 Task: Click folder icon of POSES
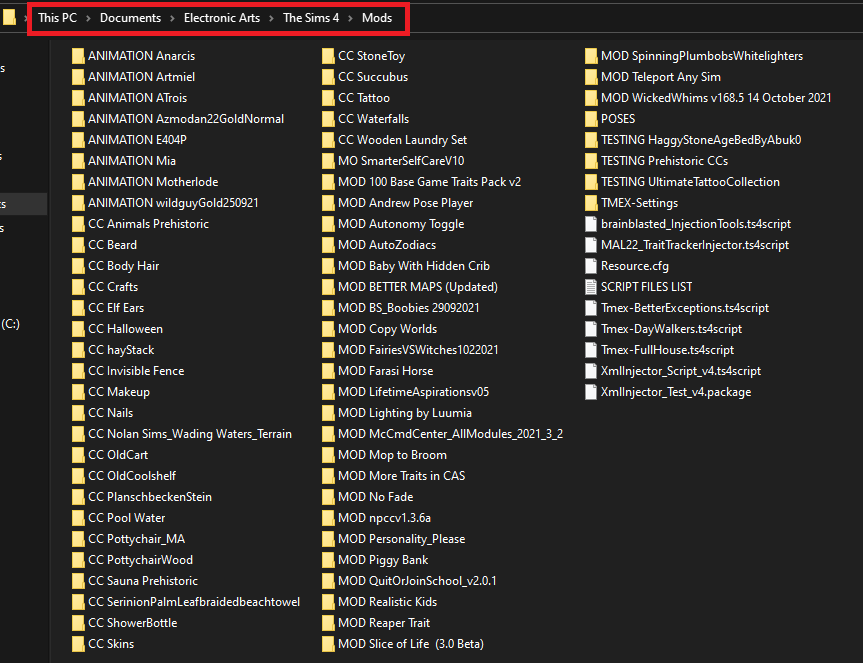(x=591, y=119)
